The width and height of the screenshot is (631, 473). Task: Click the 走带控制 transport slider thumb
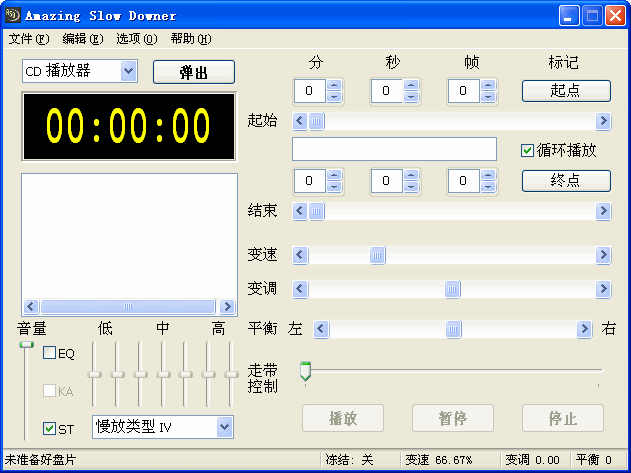click(305, 371)
